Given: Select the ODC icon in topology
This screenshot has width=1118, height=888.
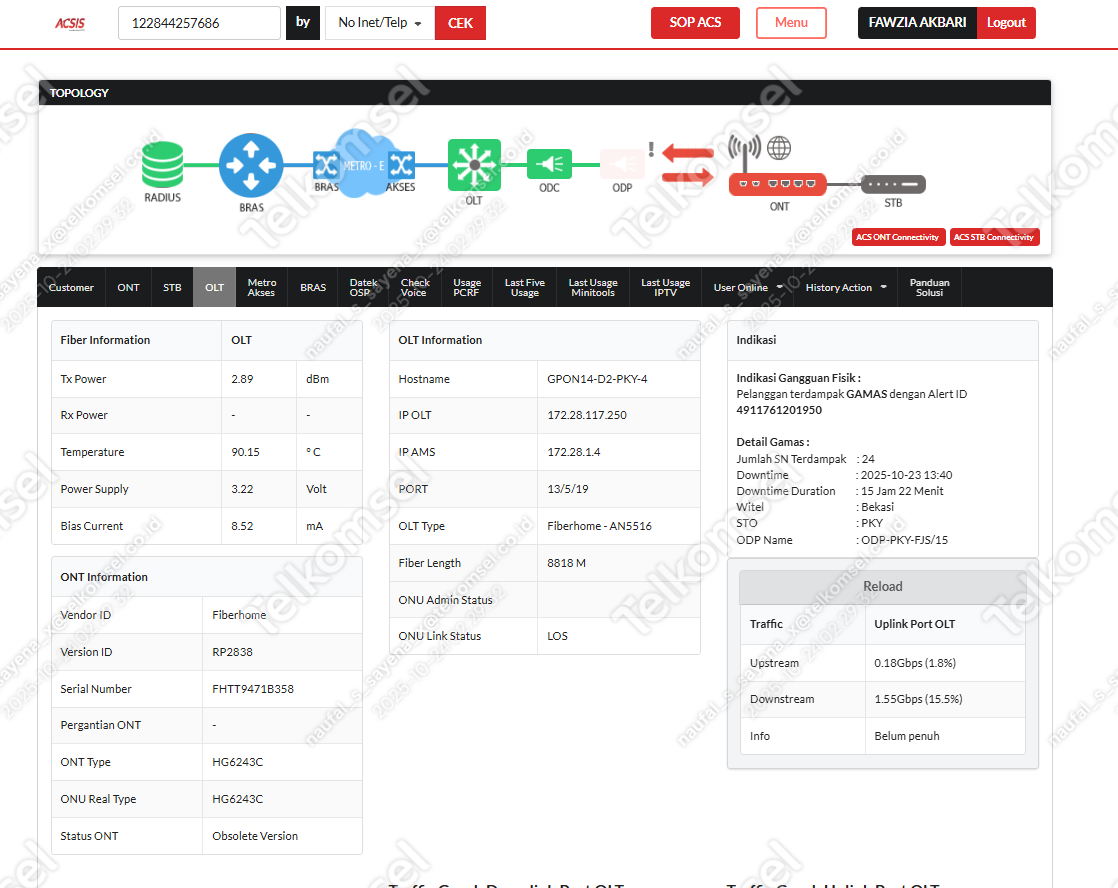Looking at the screenshot, I should 549,165.
